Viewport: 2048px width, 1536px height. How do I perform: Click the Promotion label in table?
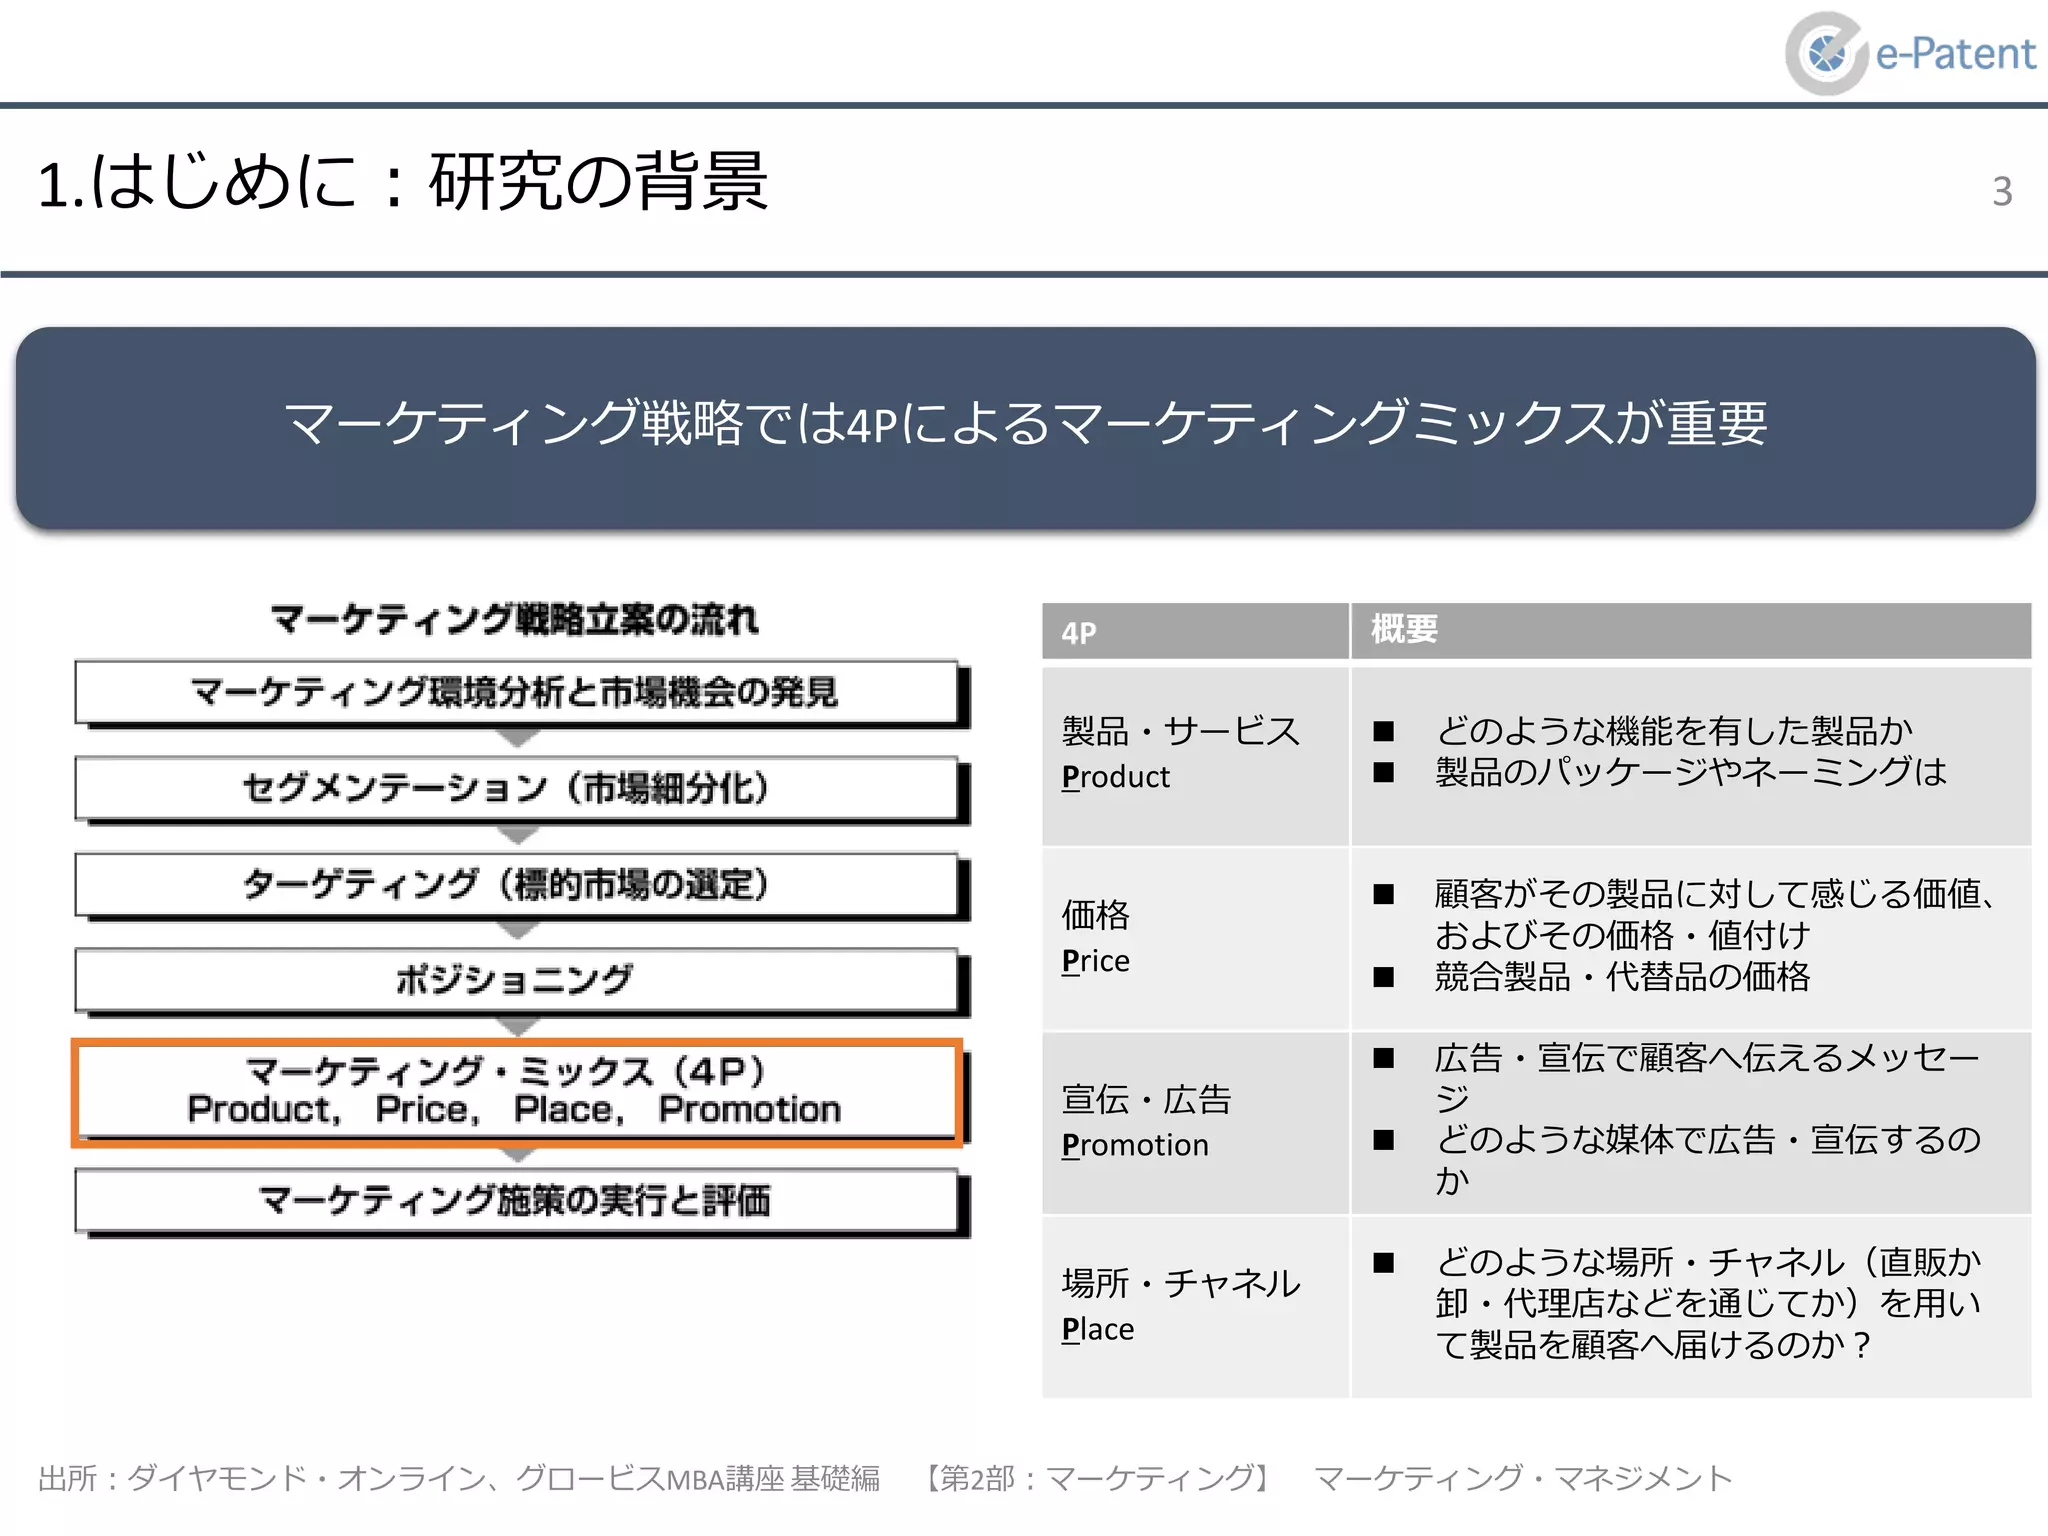(1135, 1145)
